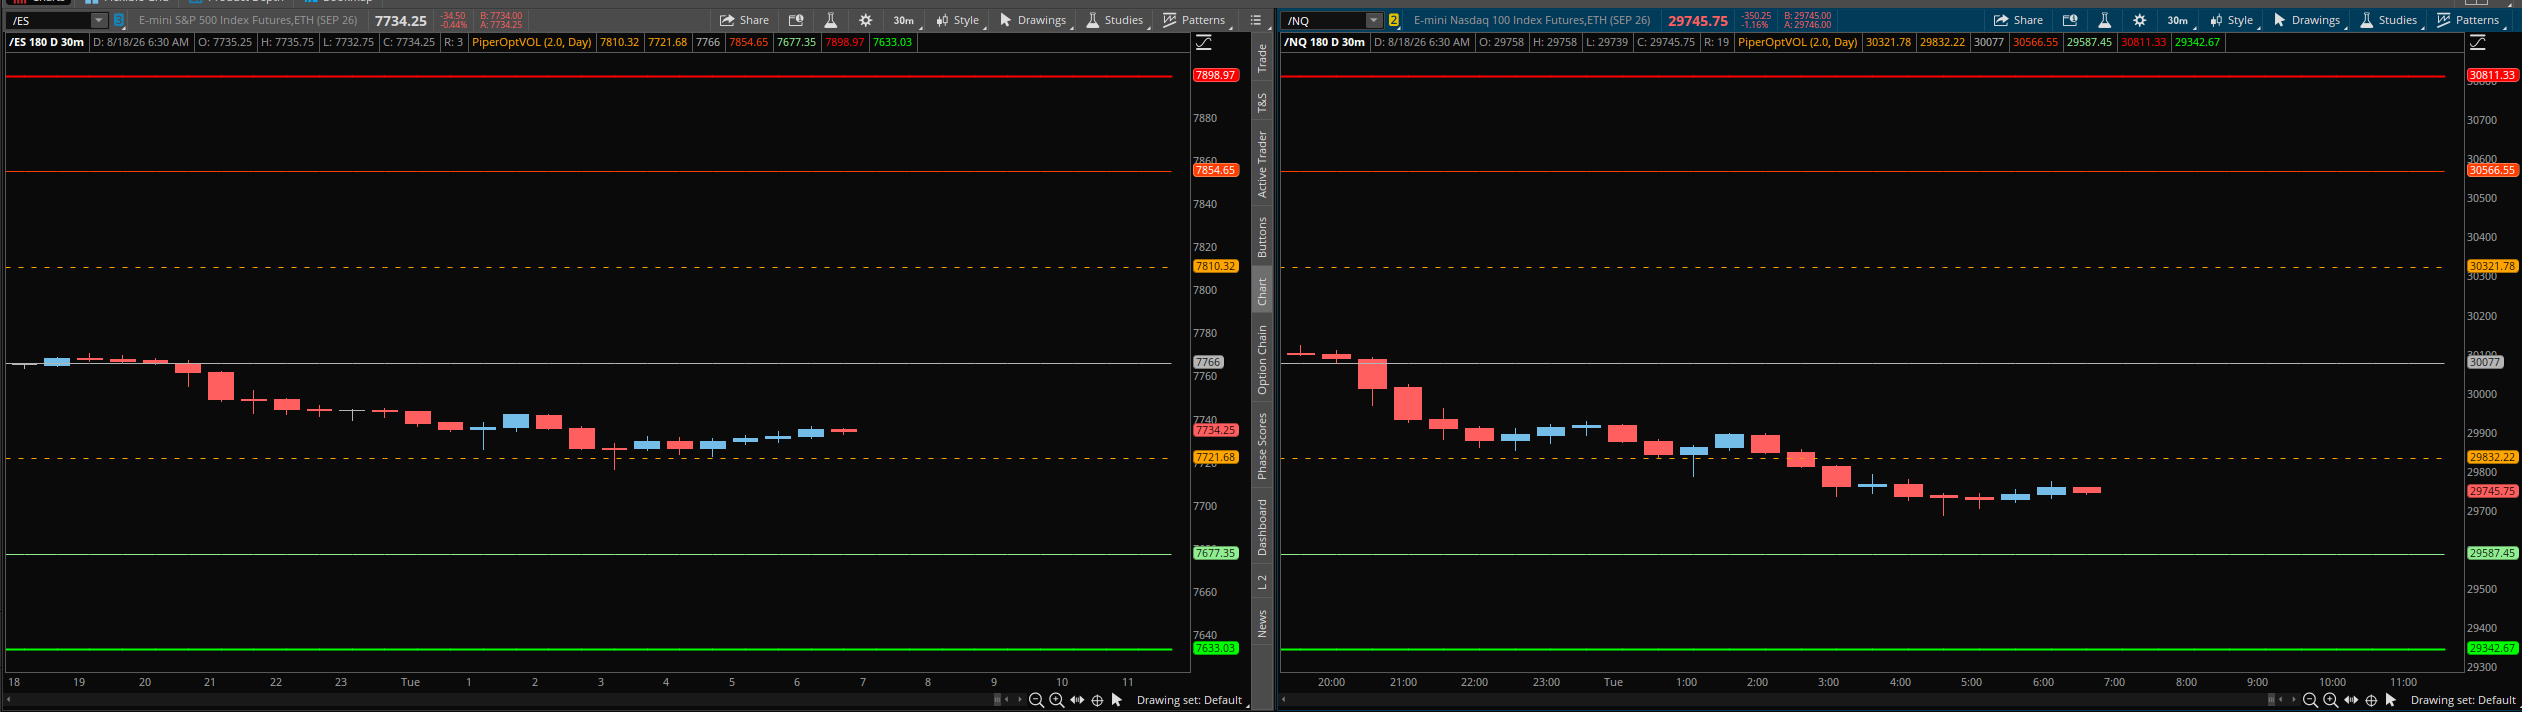Open chart settings gear on /NQ chart
The width and height of the screenshot is (2522, 712).
[2140, 20]
